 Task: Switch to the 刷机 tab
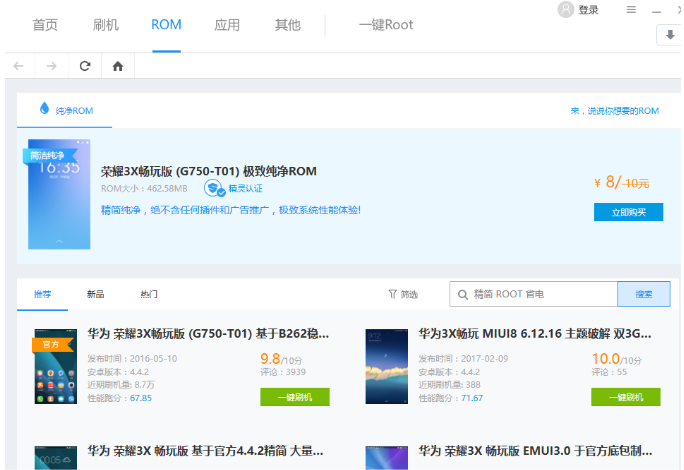[x=106, y=25]
